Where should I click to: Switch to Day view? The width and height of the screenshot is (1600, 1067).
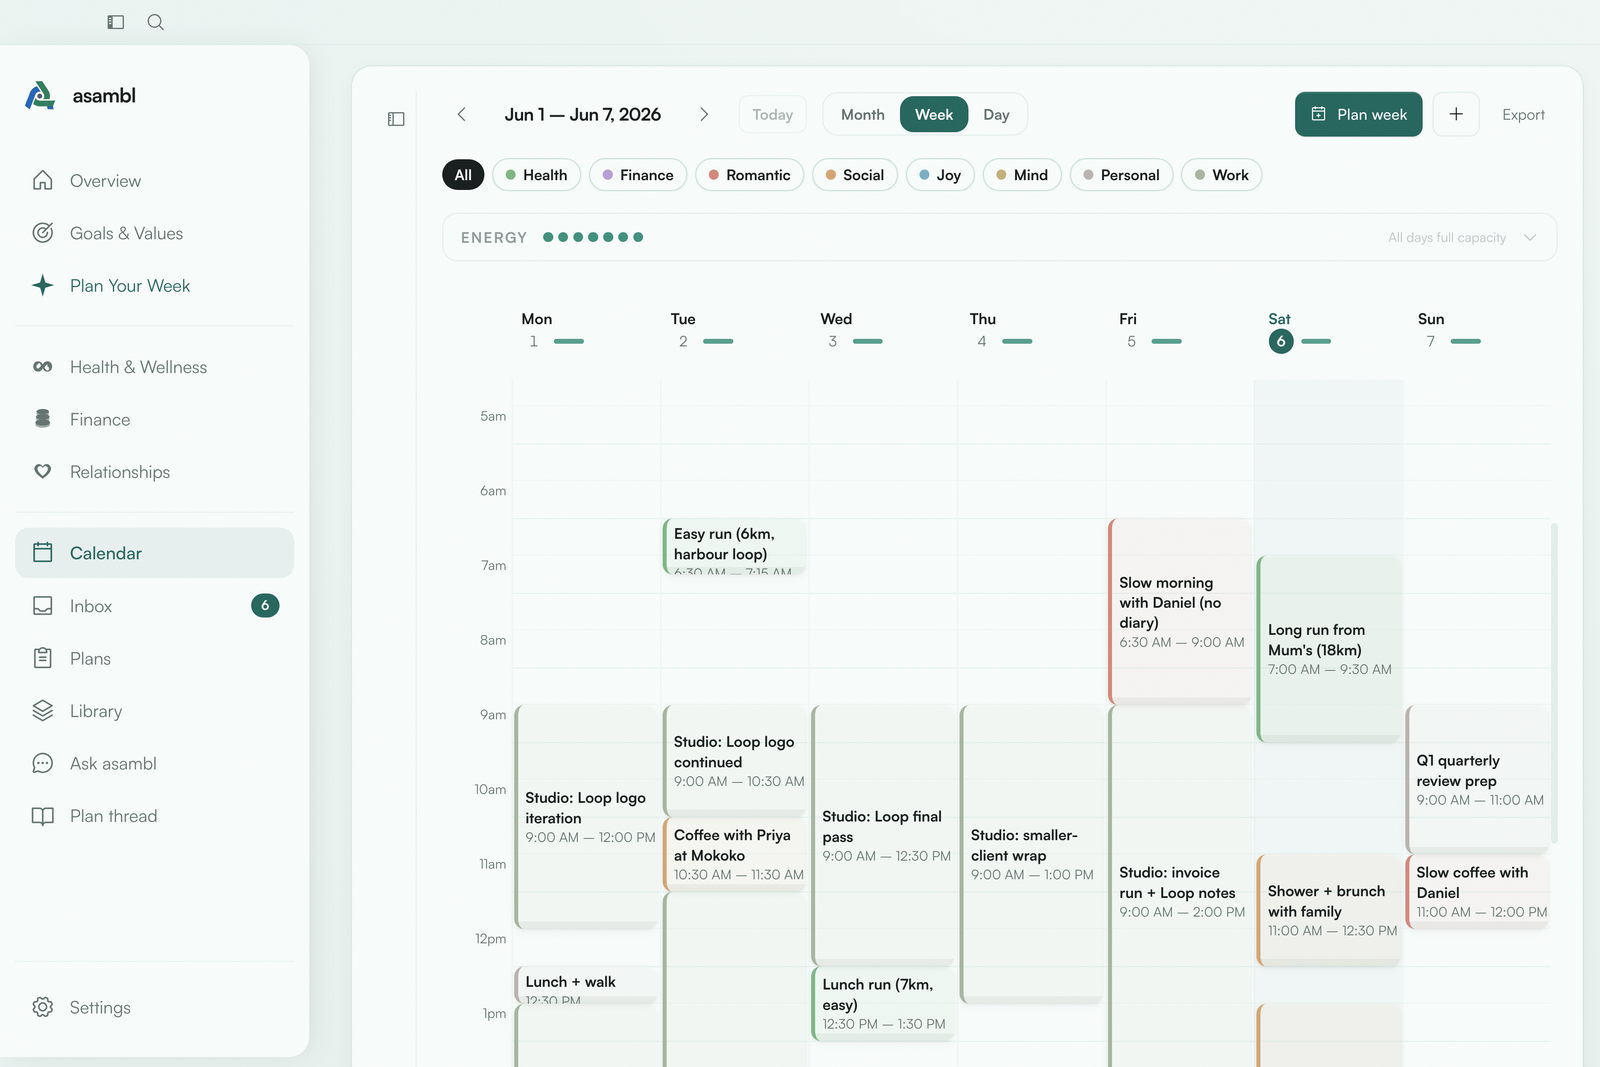click(x=996, y=115)
